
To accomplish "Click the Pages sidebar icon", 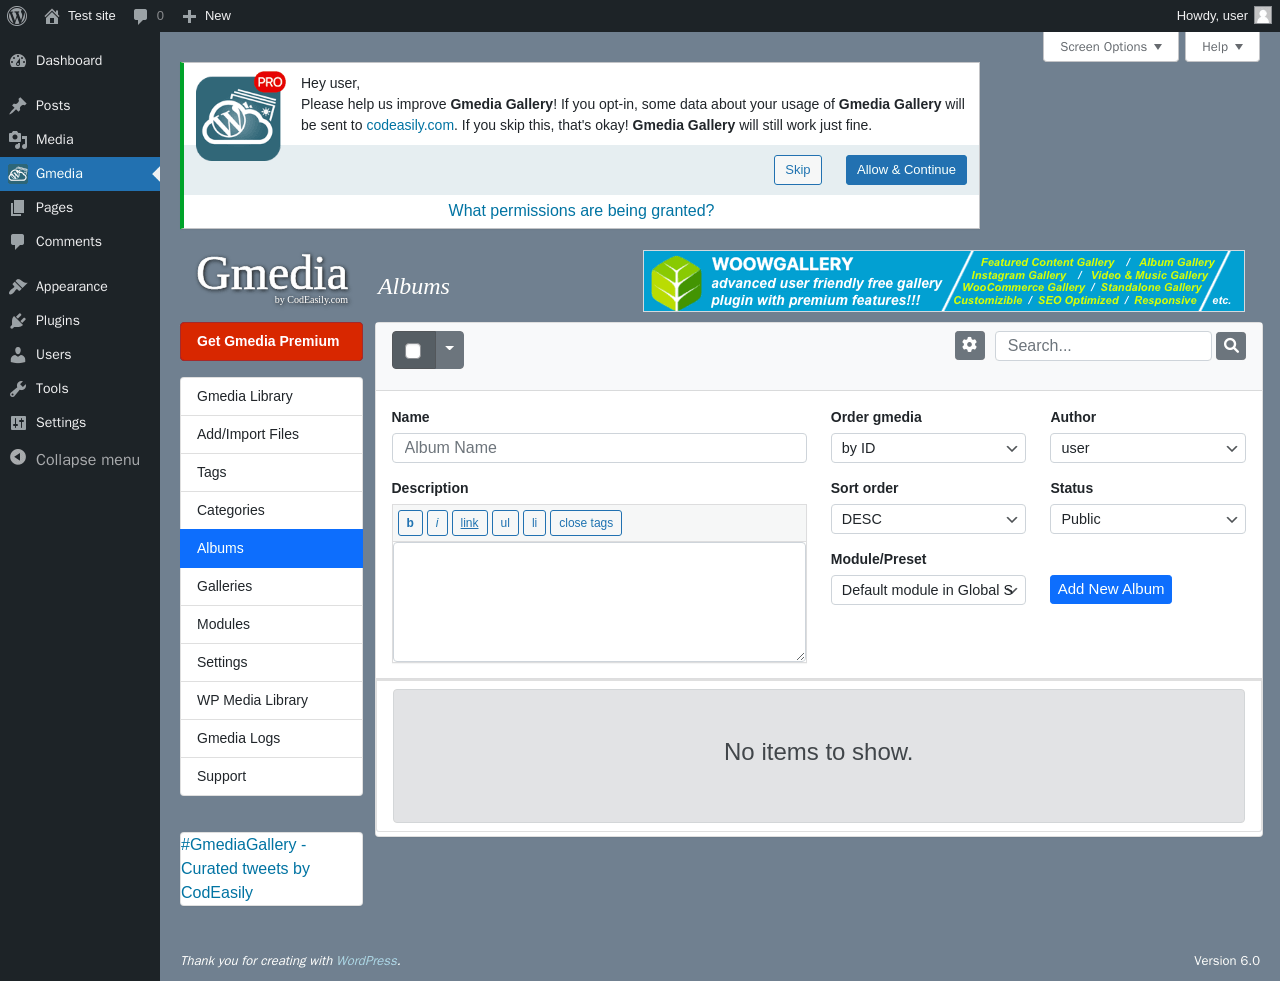I will 18,207.
